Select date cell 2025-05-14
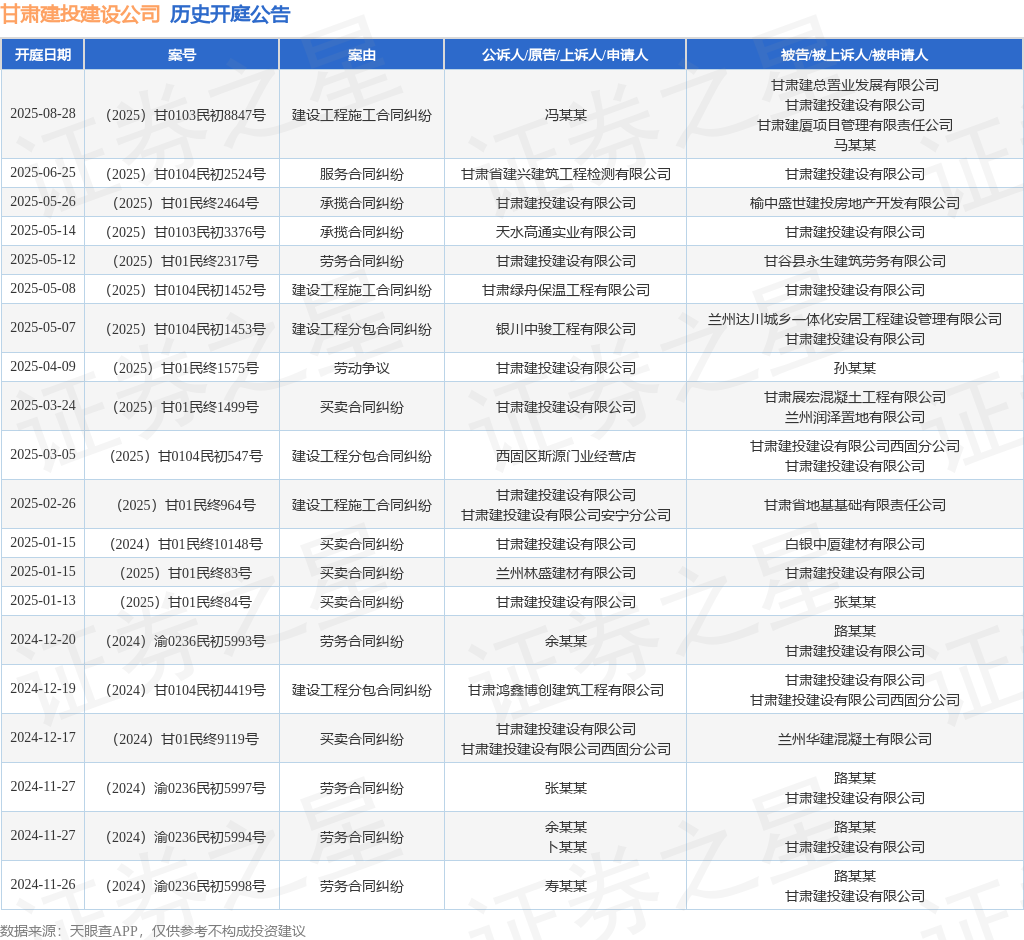1024x940 pixels. (43, 231)
